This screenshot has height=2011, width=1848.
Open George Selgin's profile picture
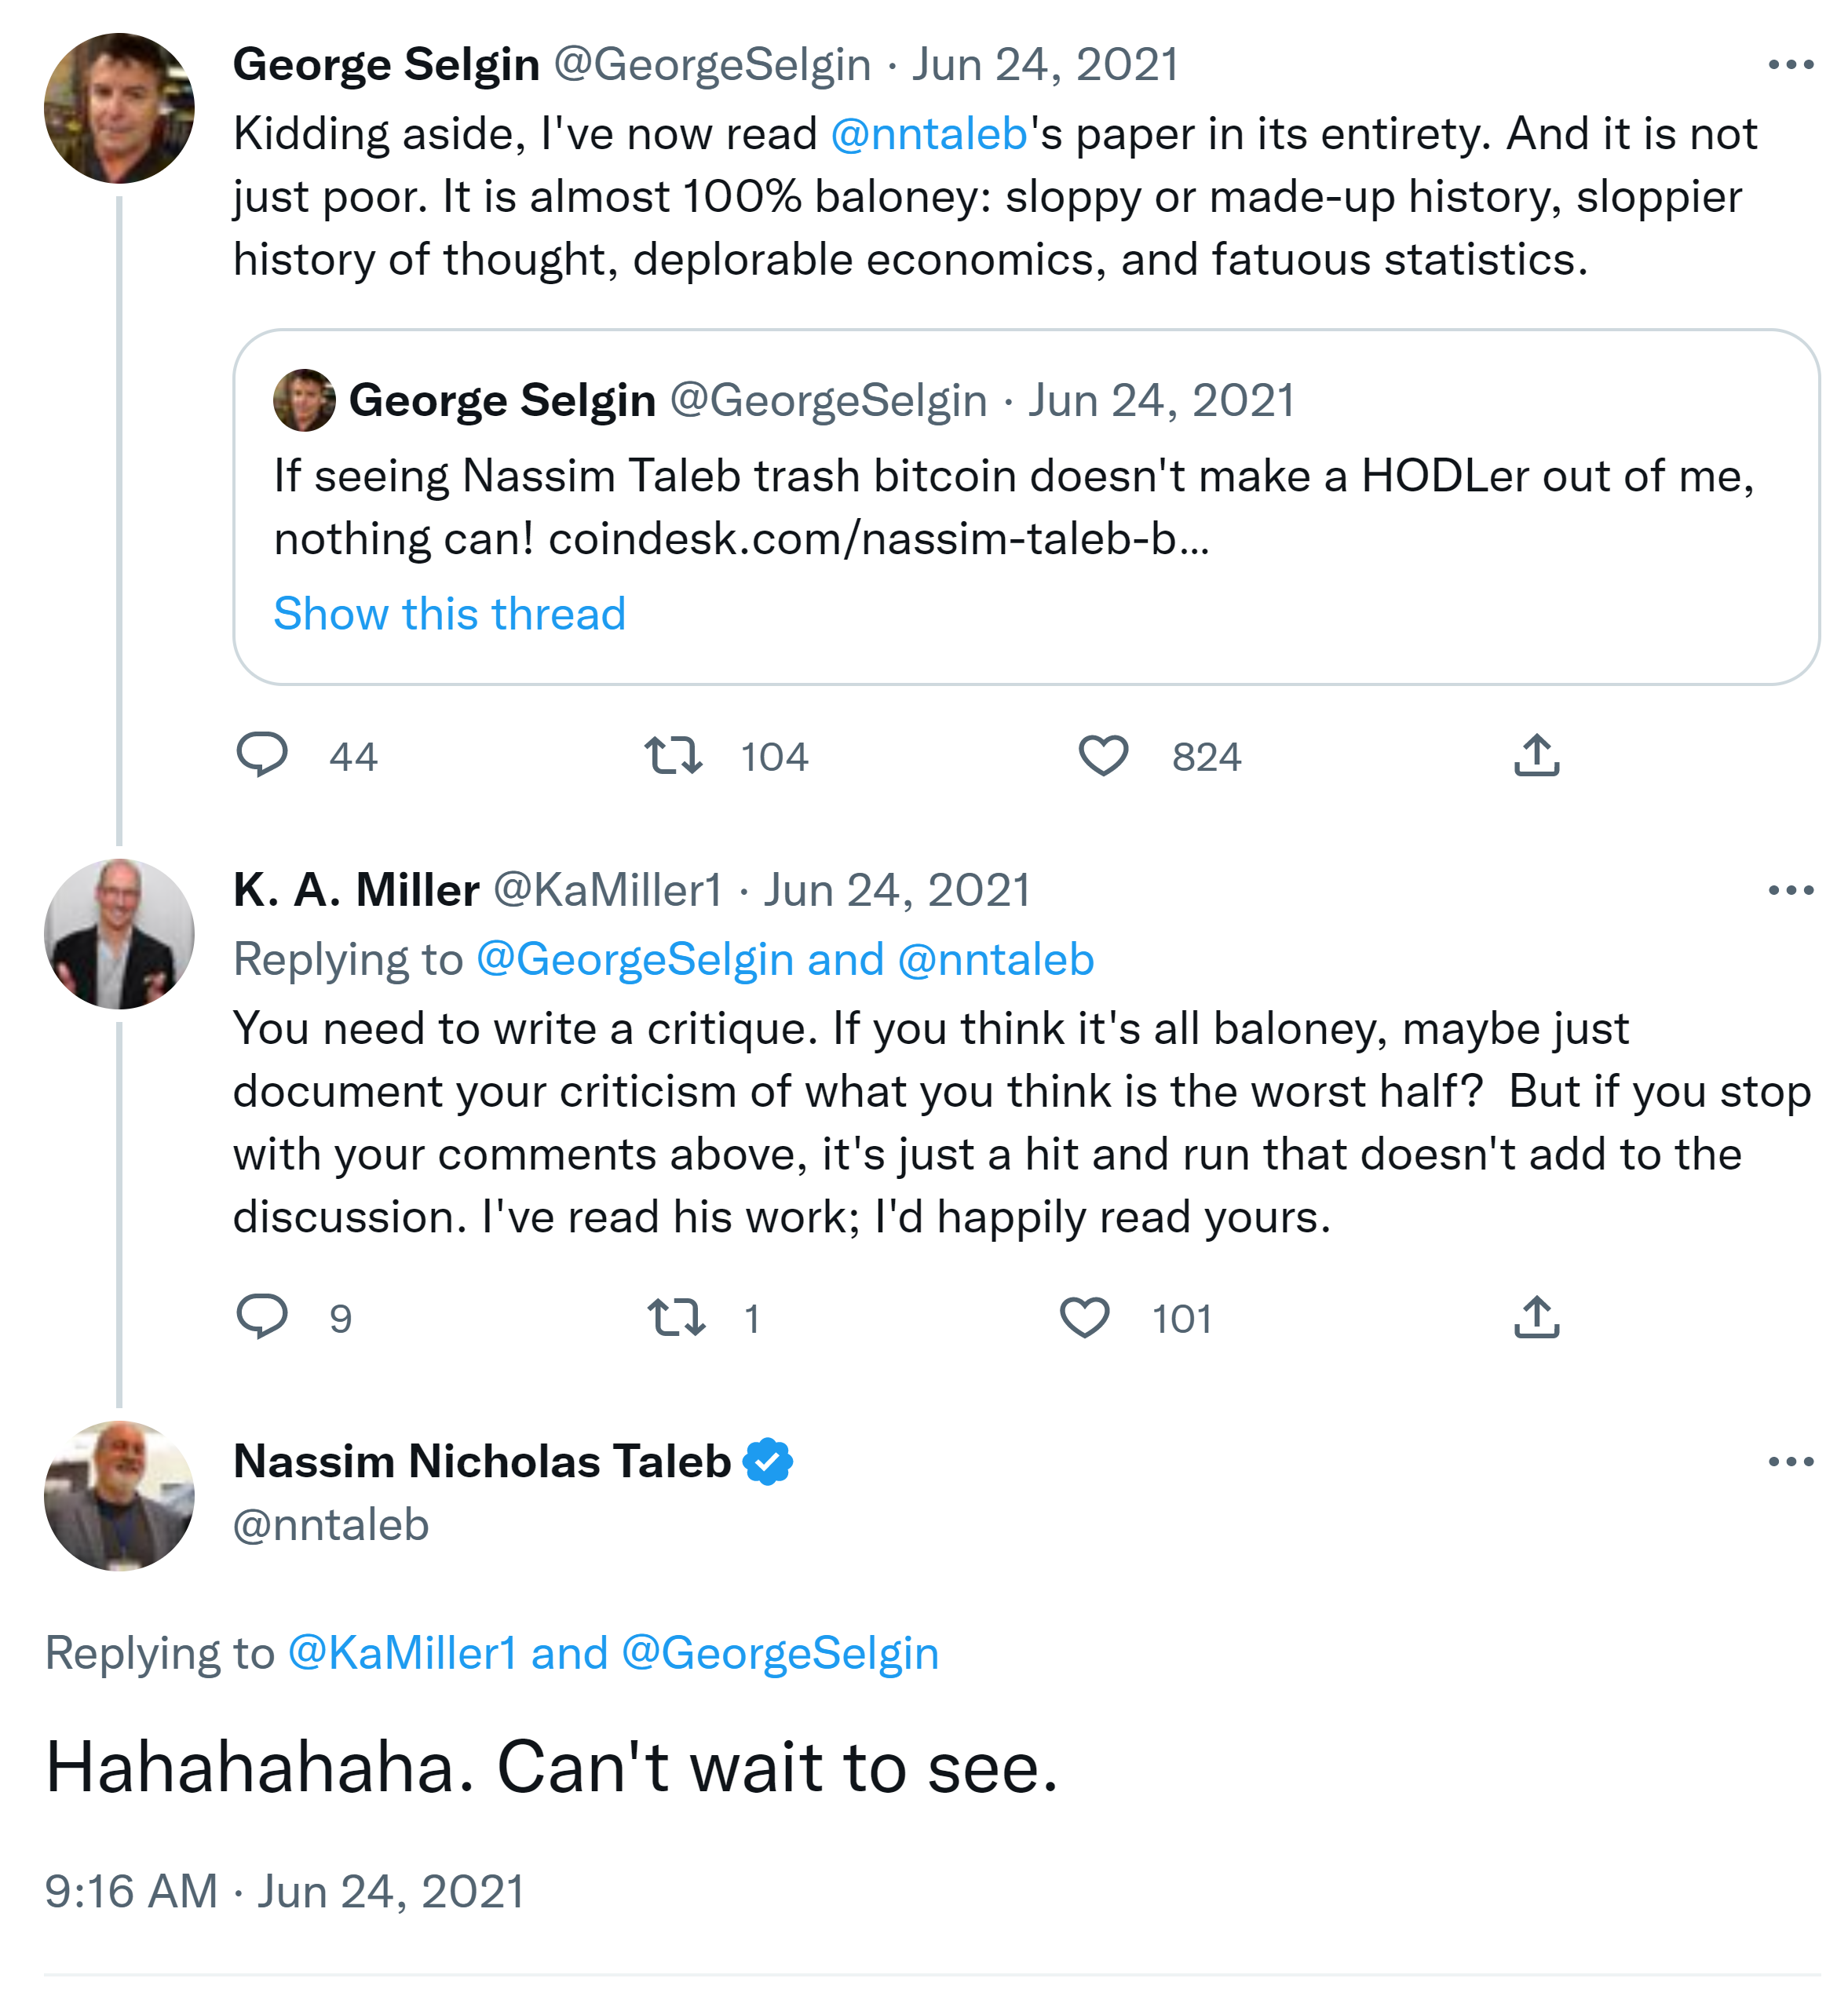pos(119,108)
